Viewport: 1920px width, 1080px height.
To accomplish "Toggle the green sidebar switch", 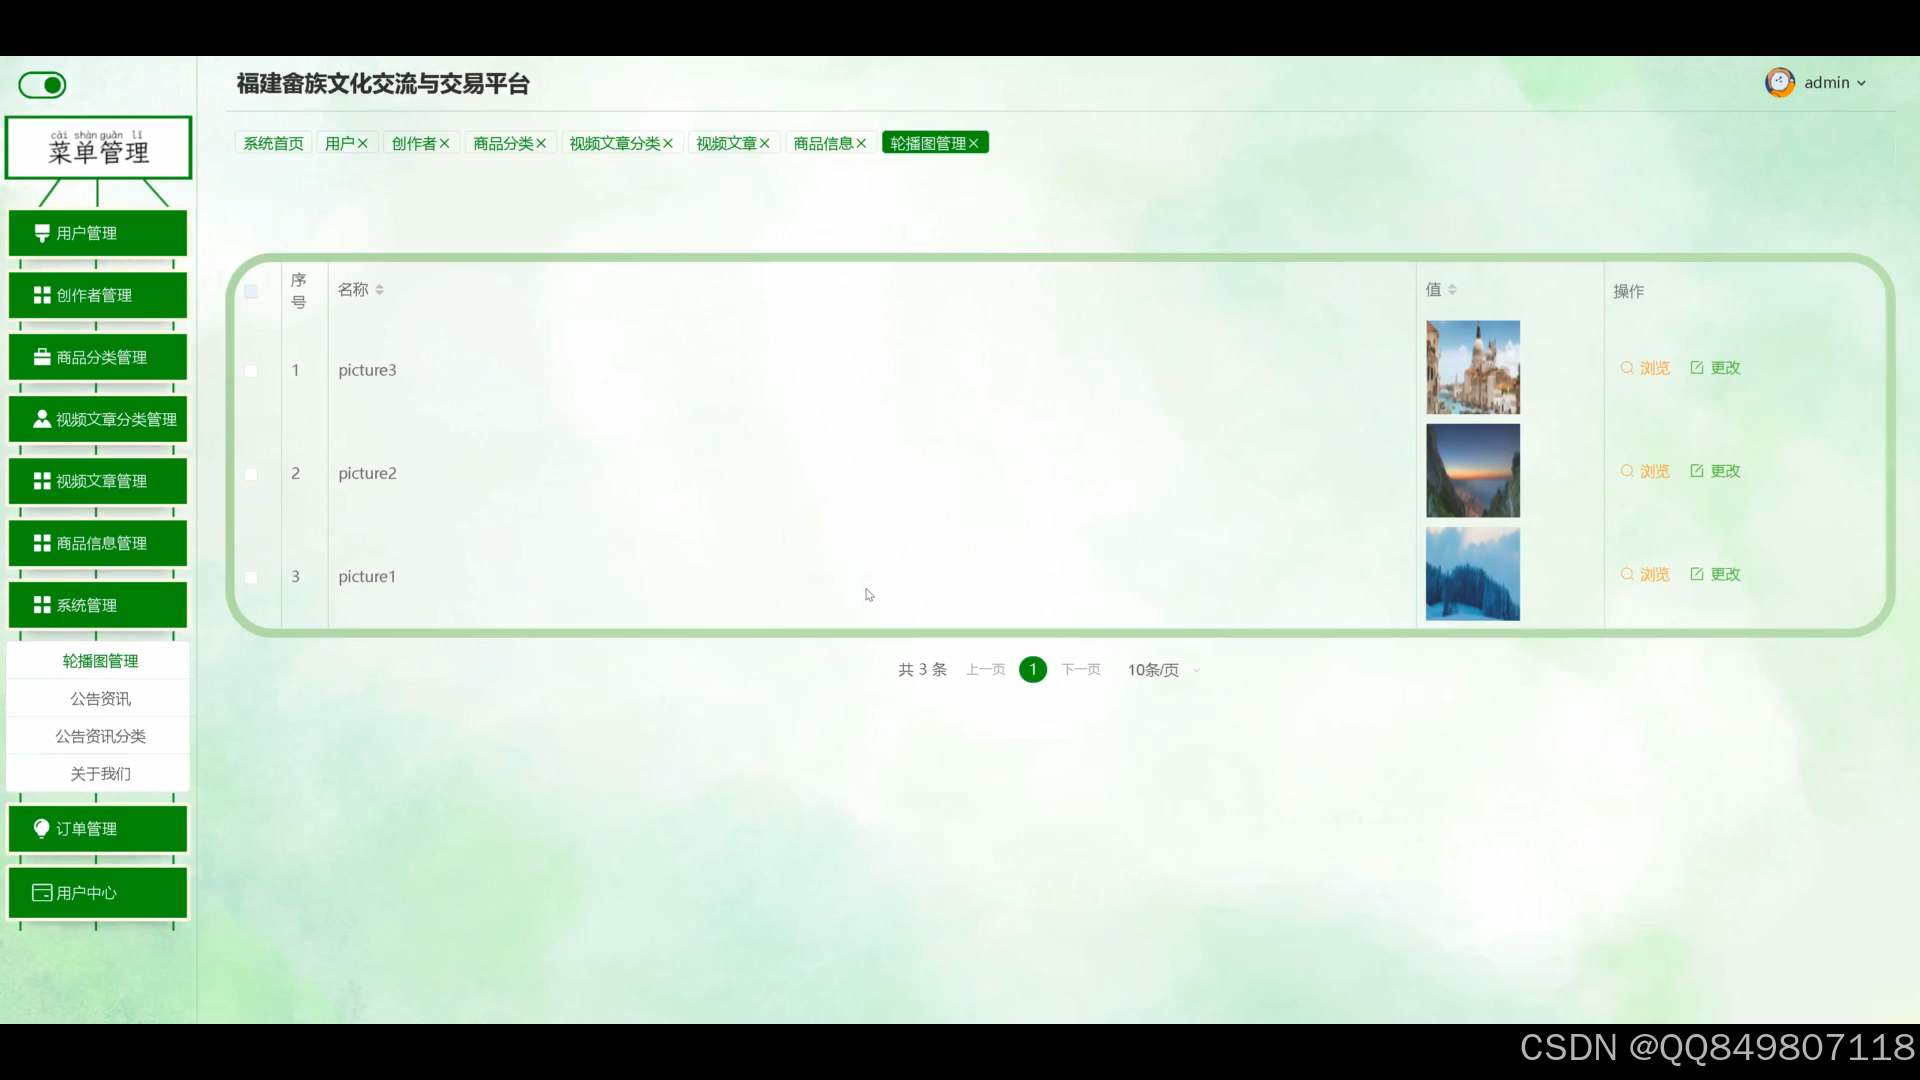I will [43, 85].
